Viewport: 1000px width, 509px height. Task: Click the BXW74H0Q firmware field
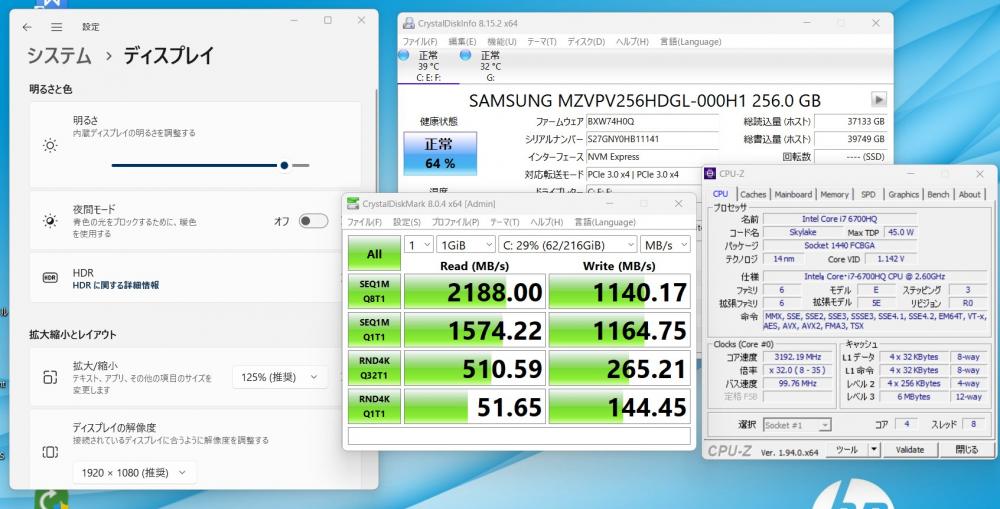pos(652,121)
